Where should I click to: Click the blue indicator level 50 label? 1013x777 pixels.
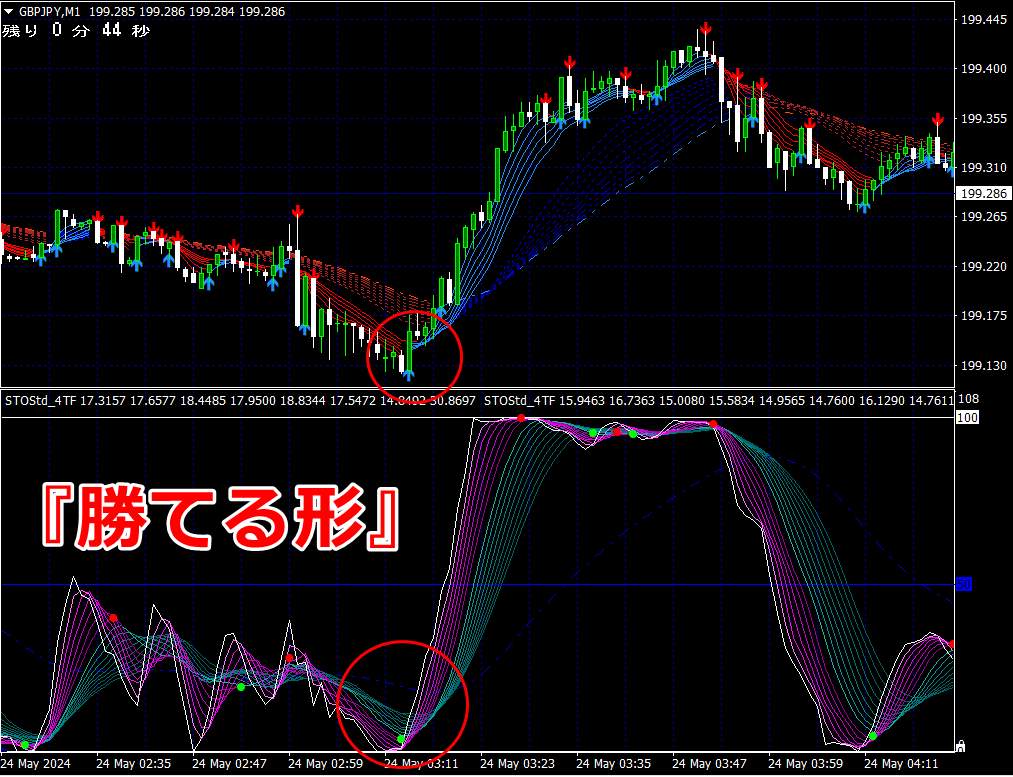964,585
